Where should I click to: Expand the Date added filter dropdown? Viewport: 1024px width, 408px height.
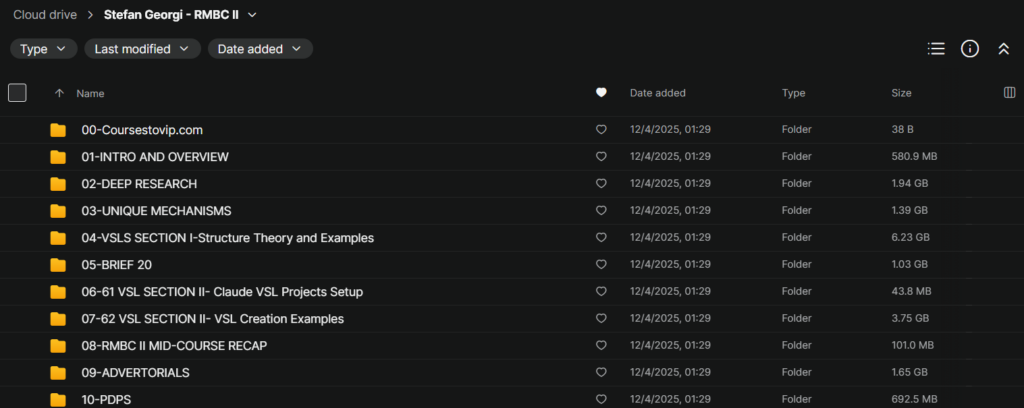click(x=260, y=48)
